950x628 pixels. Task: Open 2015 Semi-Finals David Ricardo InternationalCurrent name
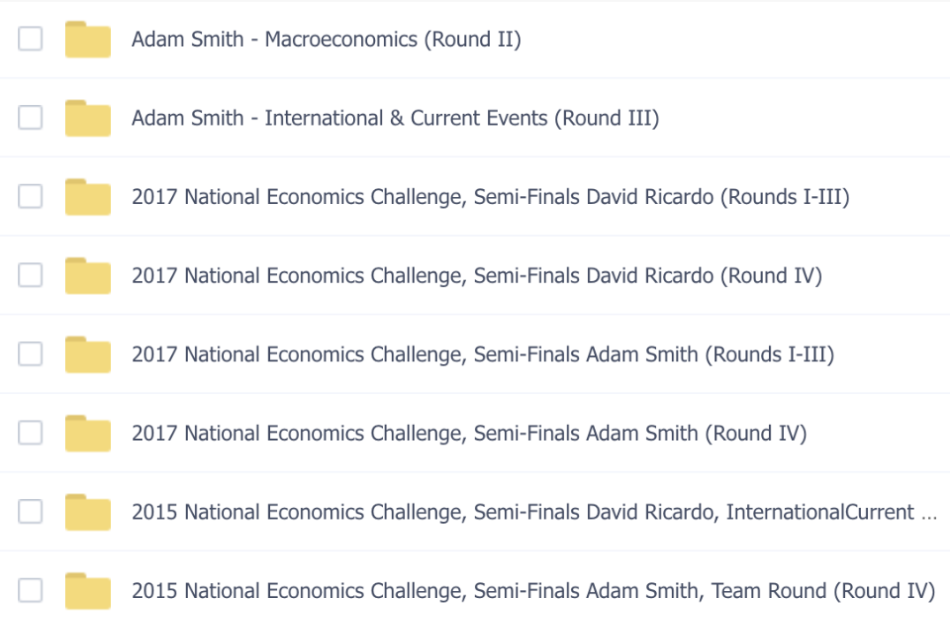(535, 512)
